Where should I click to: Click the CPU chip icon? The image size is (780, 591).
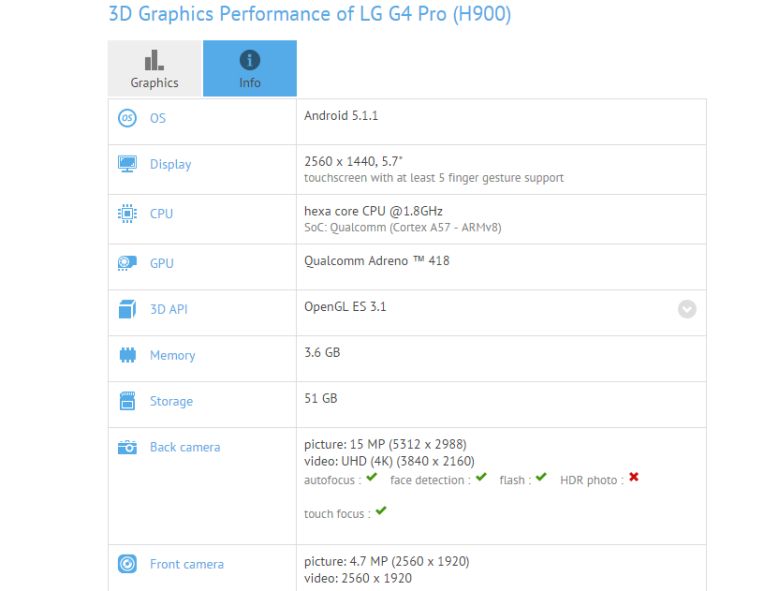pos(127,213)
